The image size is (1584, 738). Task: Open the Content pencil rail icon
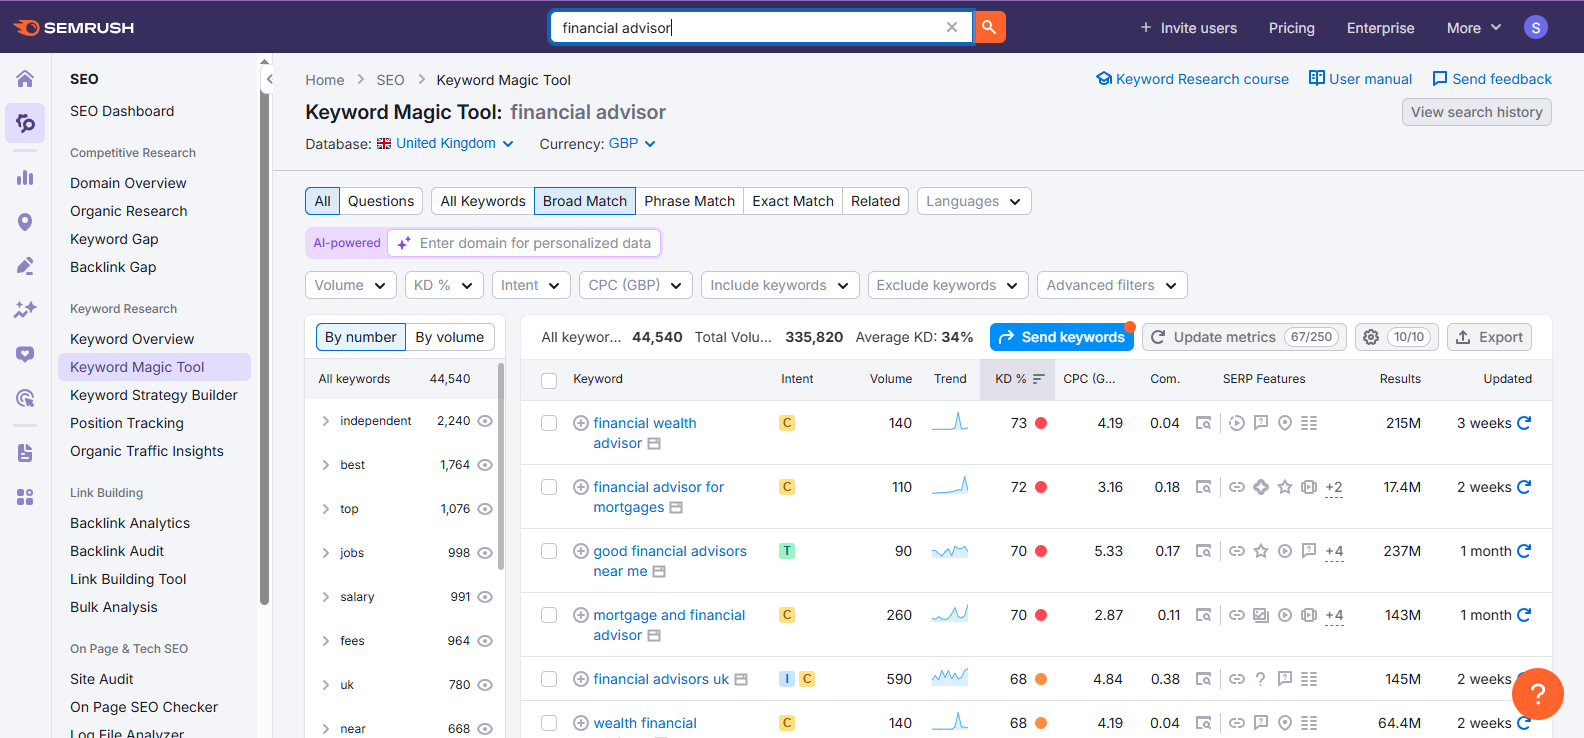(25, 266)
